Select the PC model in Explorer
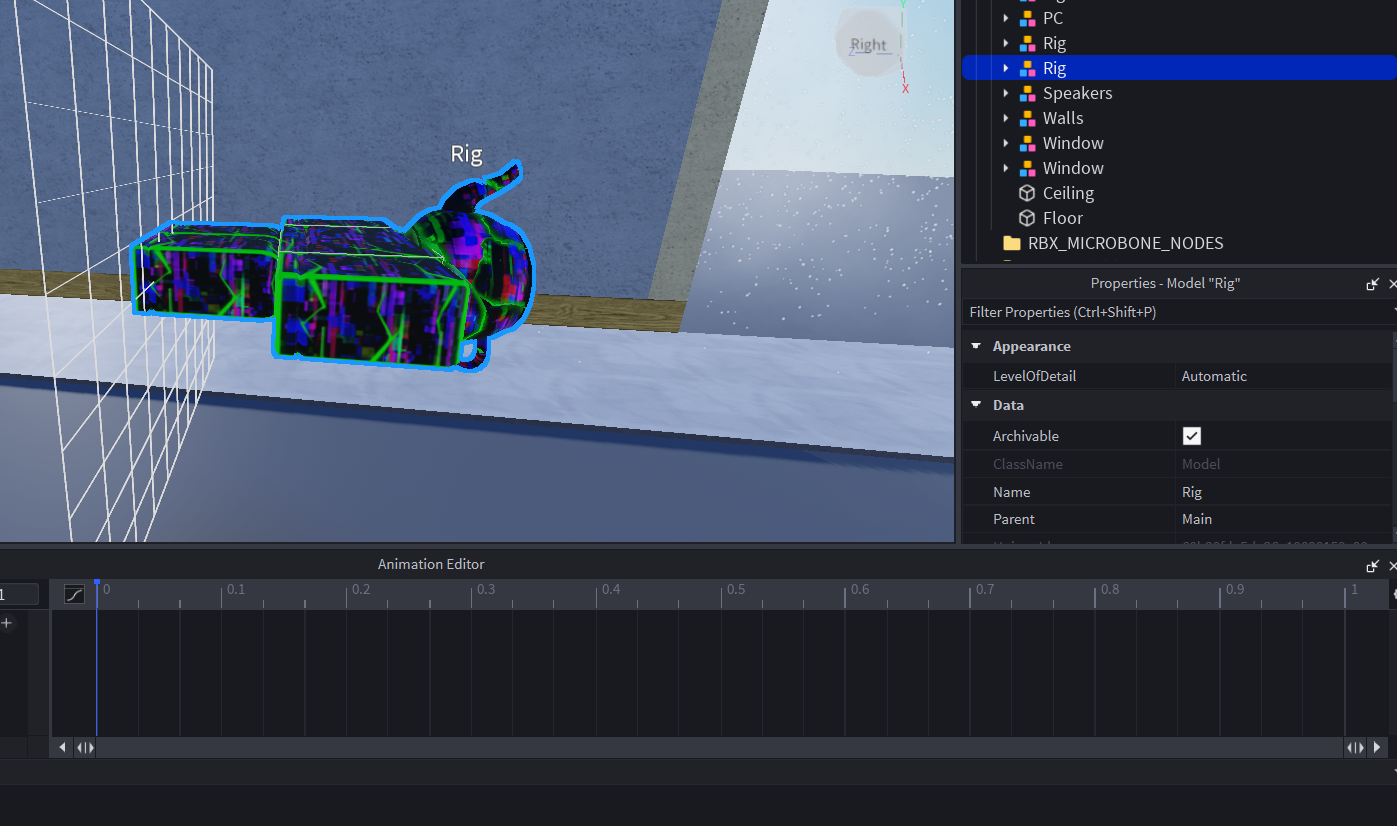1397x826 pixels. pyautogui.click(x=1052, y=18)
